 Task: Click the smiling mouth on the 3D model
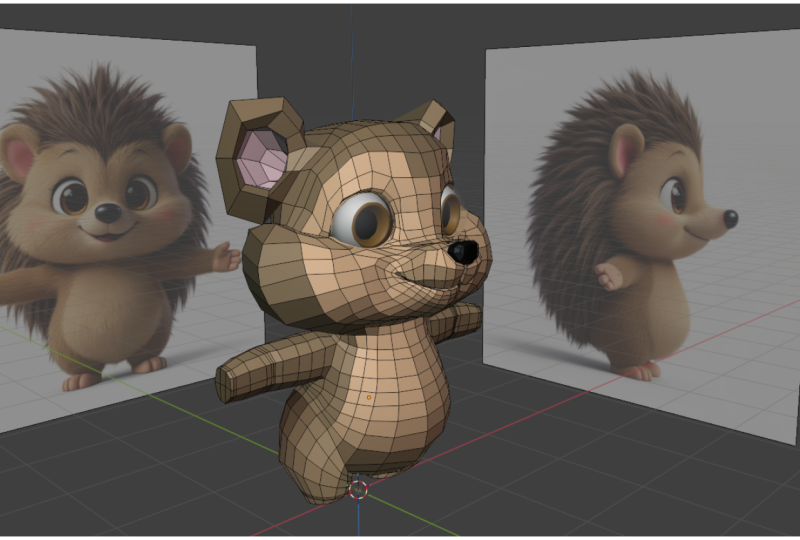pos(429,280)
